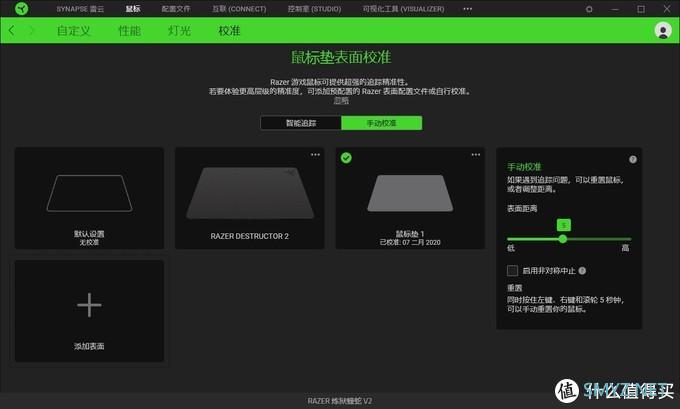680x409 pixels.
Task: Open the 鼠标 top menu
Action: pyautogui.click(x=133, y=9)
